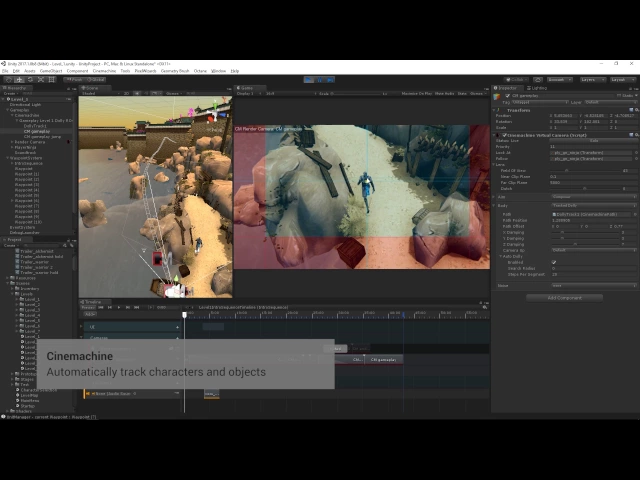Collapse the Auto Dolly foldout
The image size is (640, 480).
pyautogui.click(x=501, y=256)
